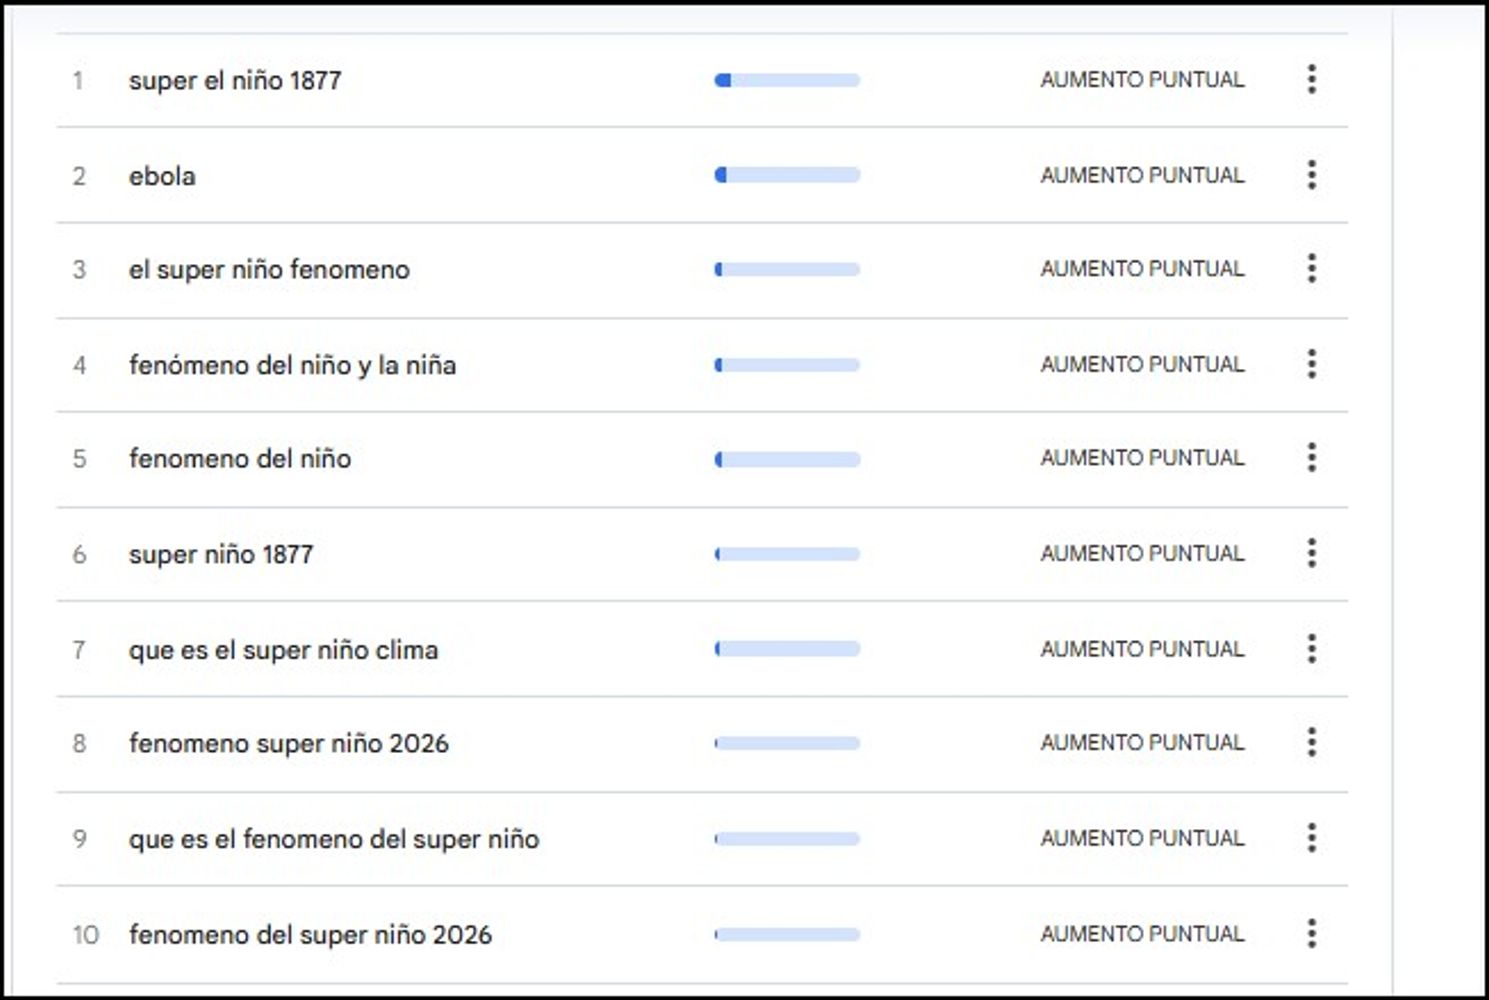This screenshot has height=1000, width=1489.
Task: Select the 'fenomeno del niño' query
Action: [240, 459]
